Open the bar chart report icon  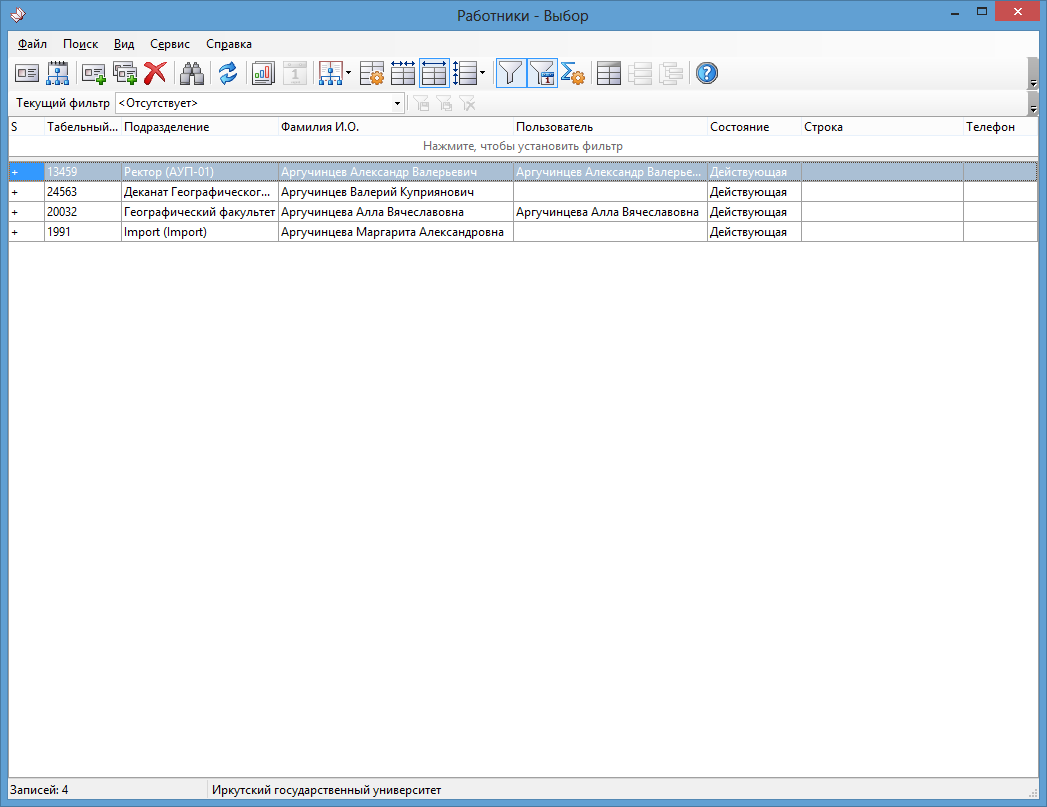(263, 73)
